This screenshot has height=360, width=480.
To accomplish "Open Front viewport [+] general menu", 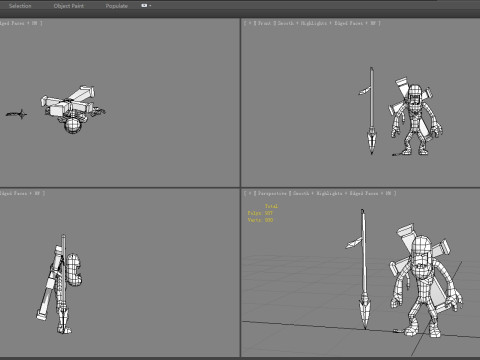I will (250, 23).
